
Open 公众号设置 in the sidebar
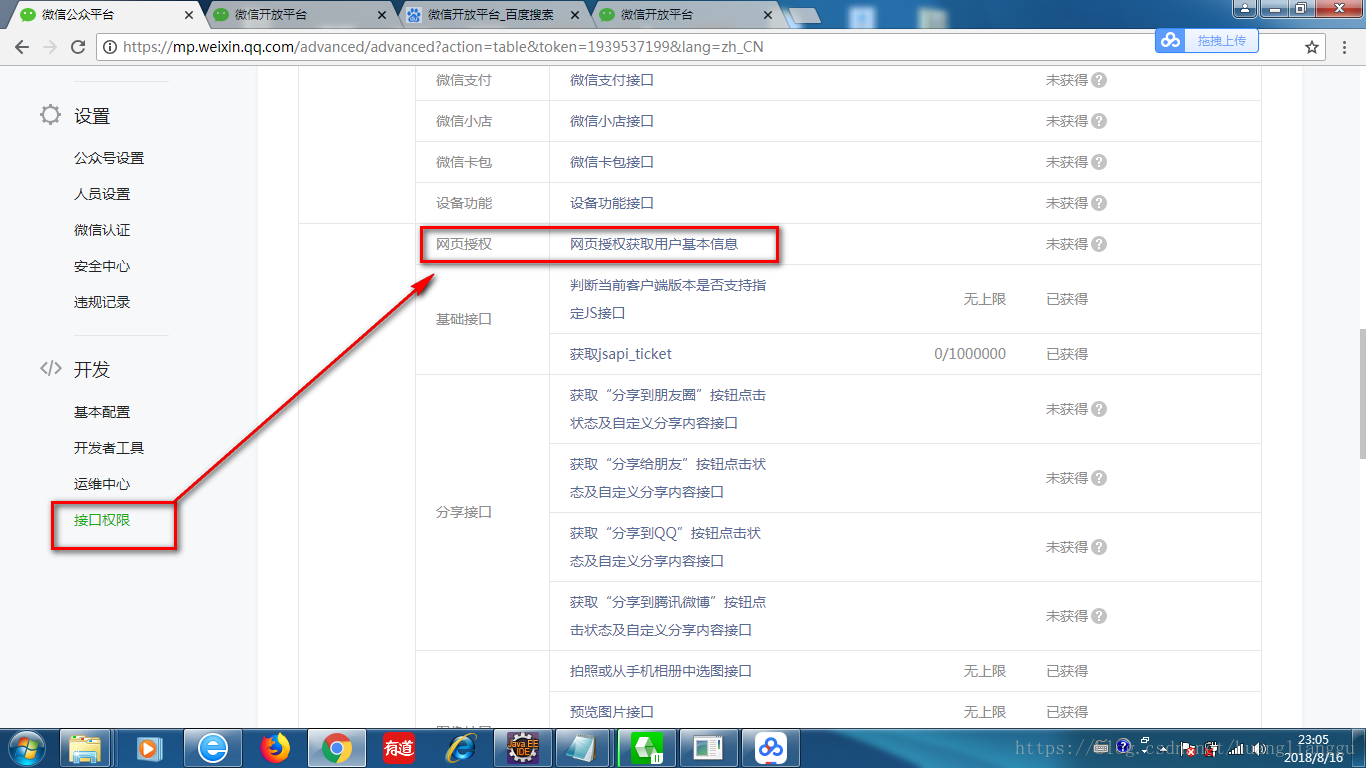click(109, 158)
